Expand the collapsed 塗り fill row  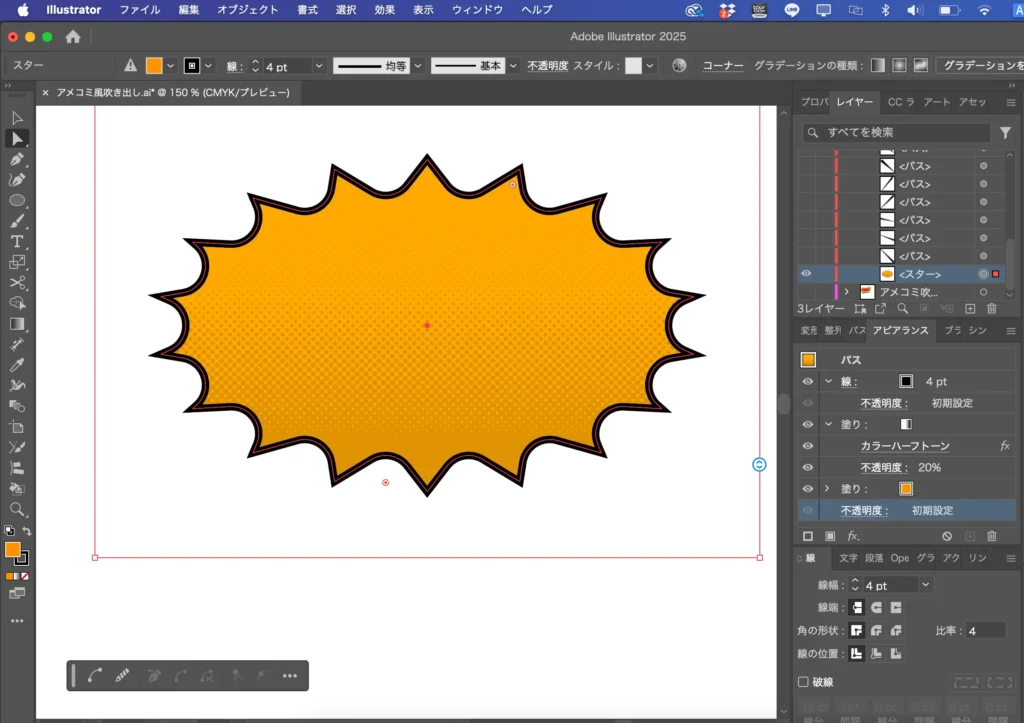click(828, 489)
